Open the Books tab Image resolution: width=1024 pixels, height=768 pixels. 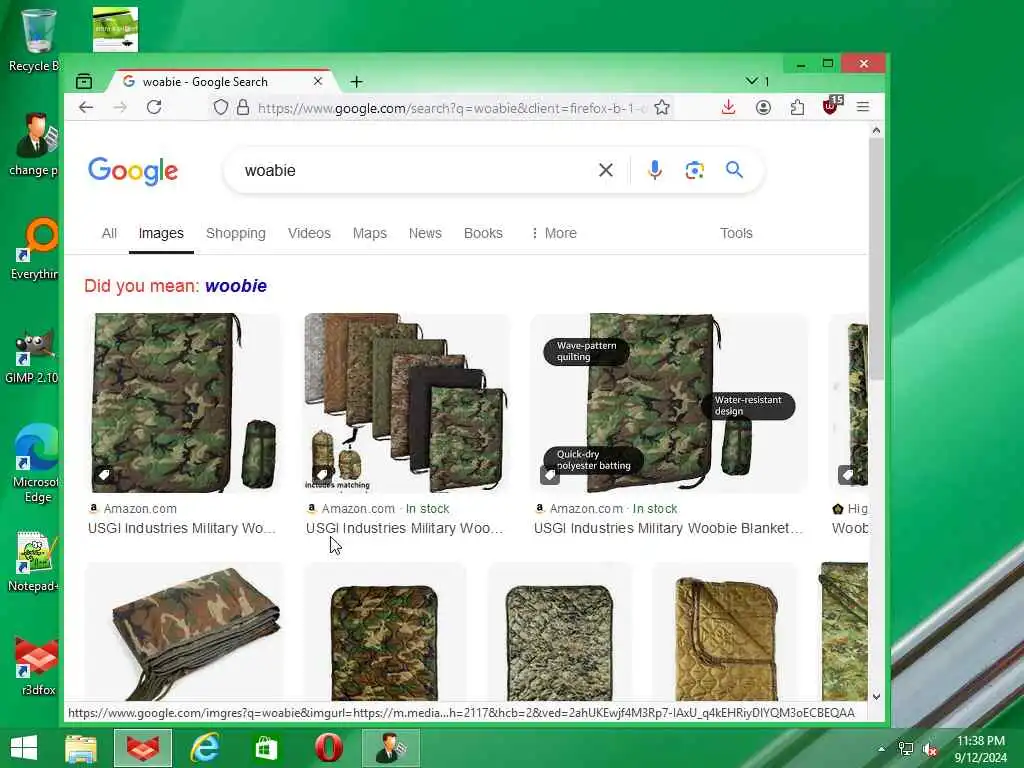coord(483,233)
